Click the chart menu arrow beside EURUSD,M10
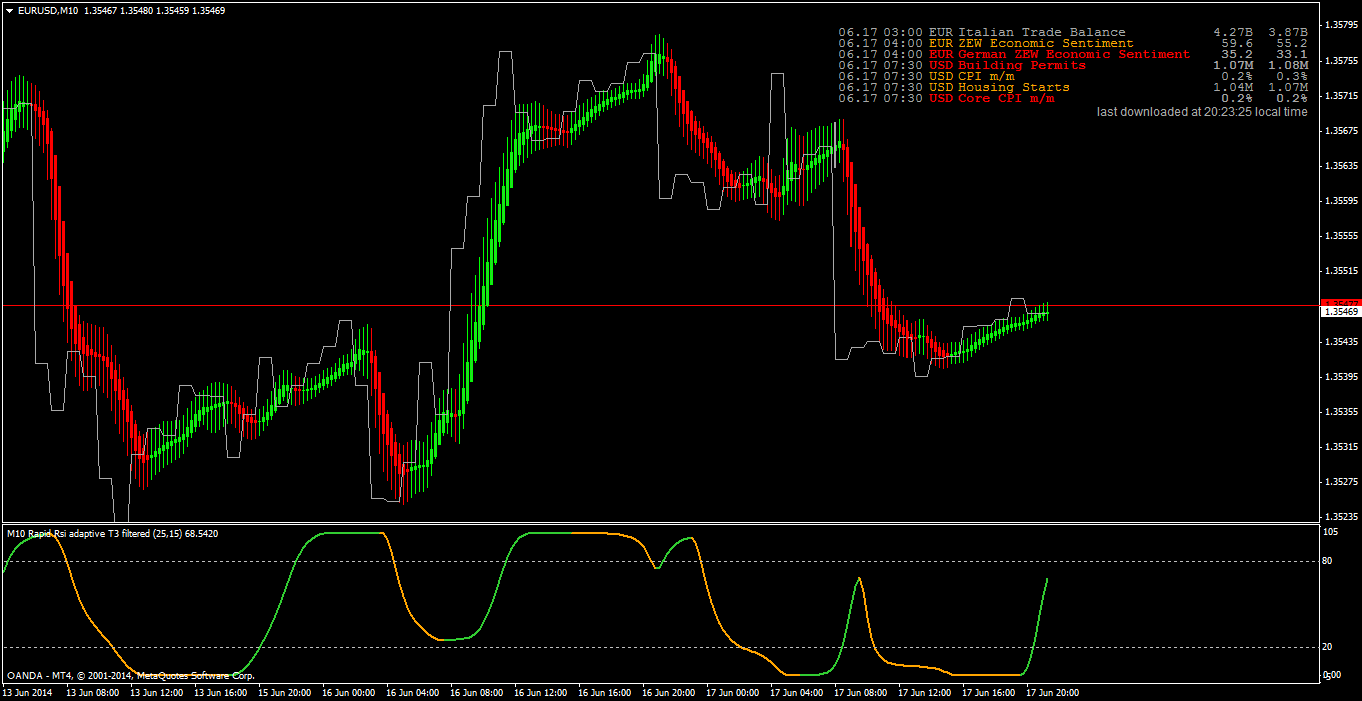This screenshot has height=701, width=1362. click(x=9, y=10)
